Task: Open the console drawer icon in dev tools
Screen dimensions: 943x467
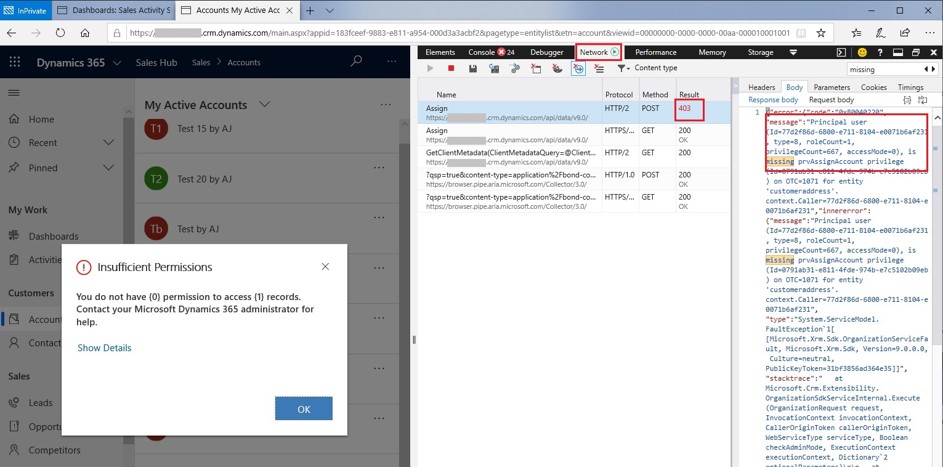Action: (842, 52)
